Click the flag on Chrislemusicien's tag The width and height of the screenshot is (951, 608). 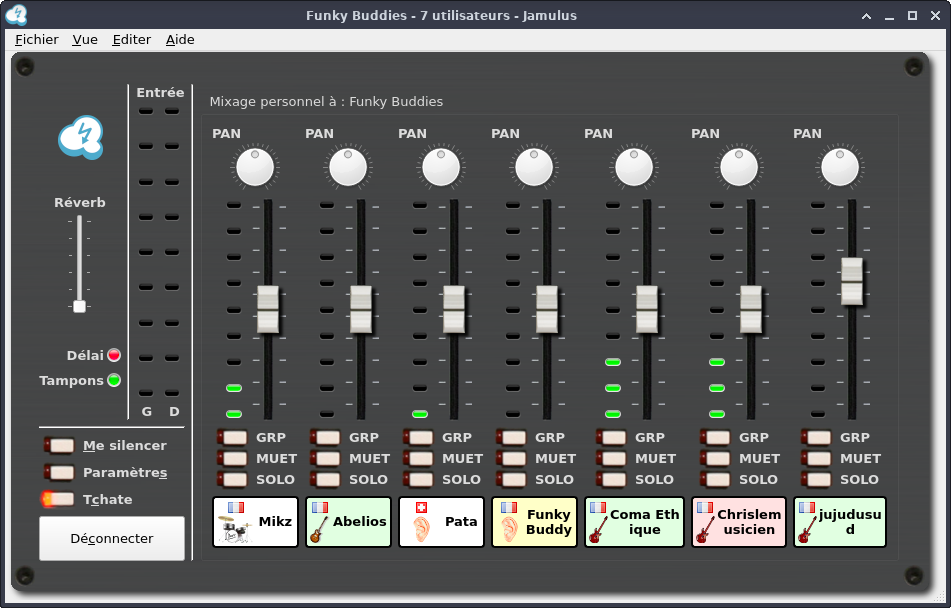(705, 507)
